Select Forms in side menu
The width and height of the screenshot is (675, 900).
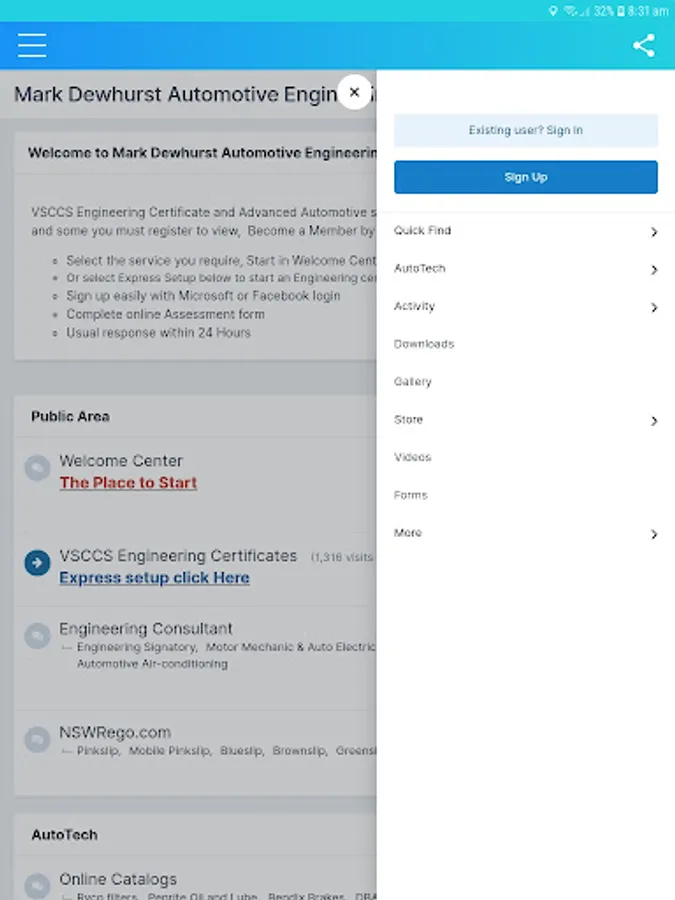411,495
